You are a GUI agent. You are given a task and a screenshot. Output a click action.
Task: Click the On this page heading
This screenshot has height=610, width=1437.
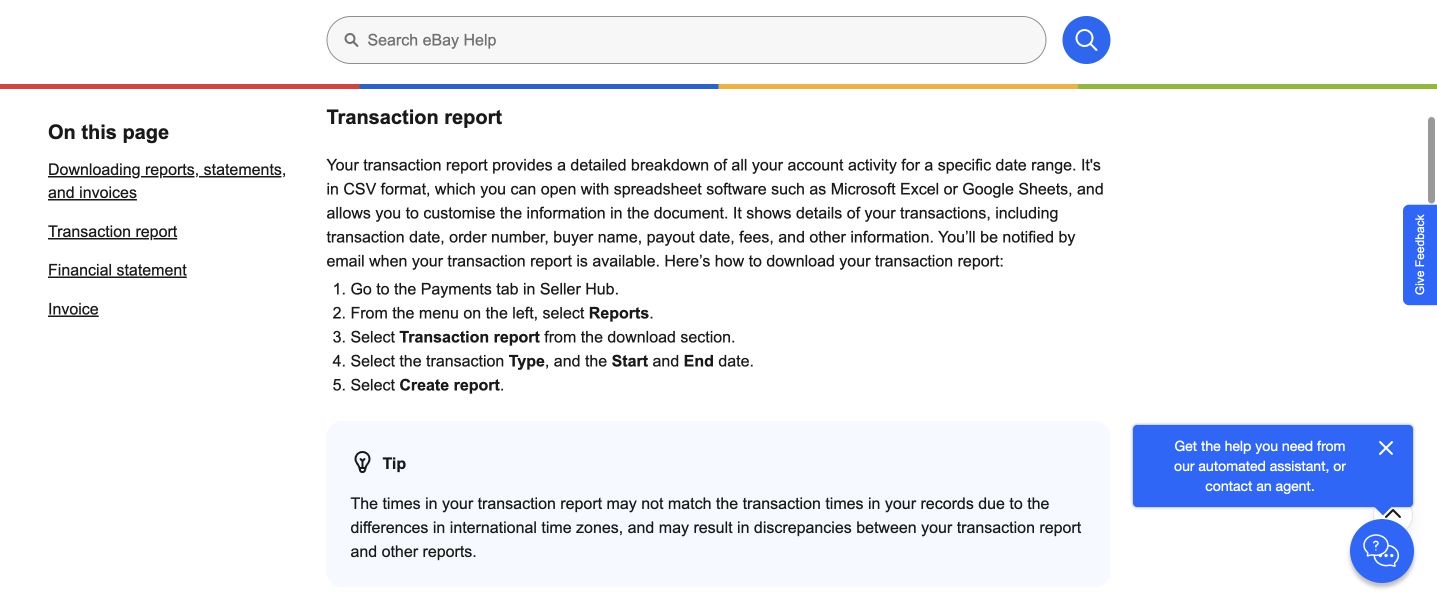tap(108, 132)
